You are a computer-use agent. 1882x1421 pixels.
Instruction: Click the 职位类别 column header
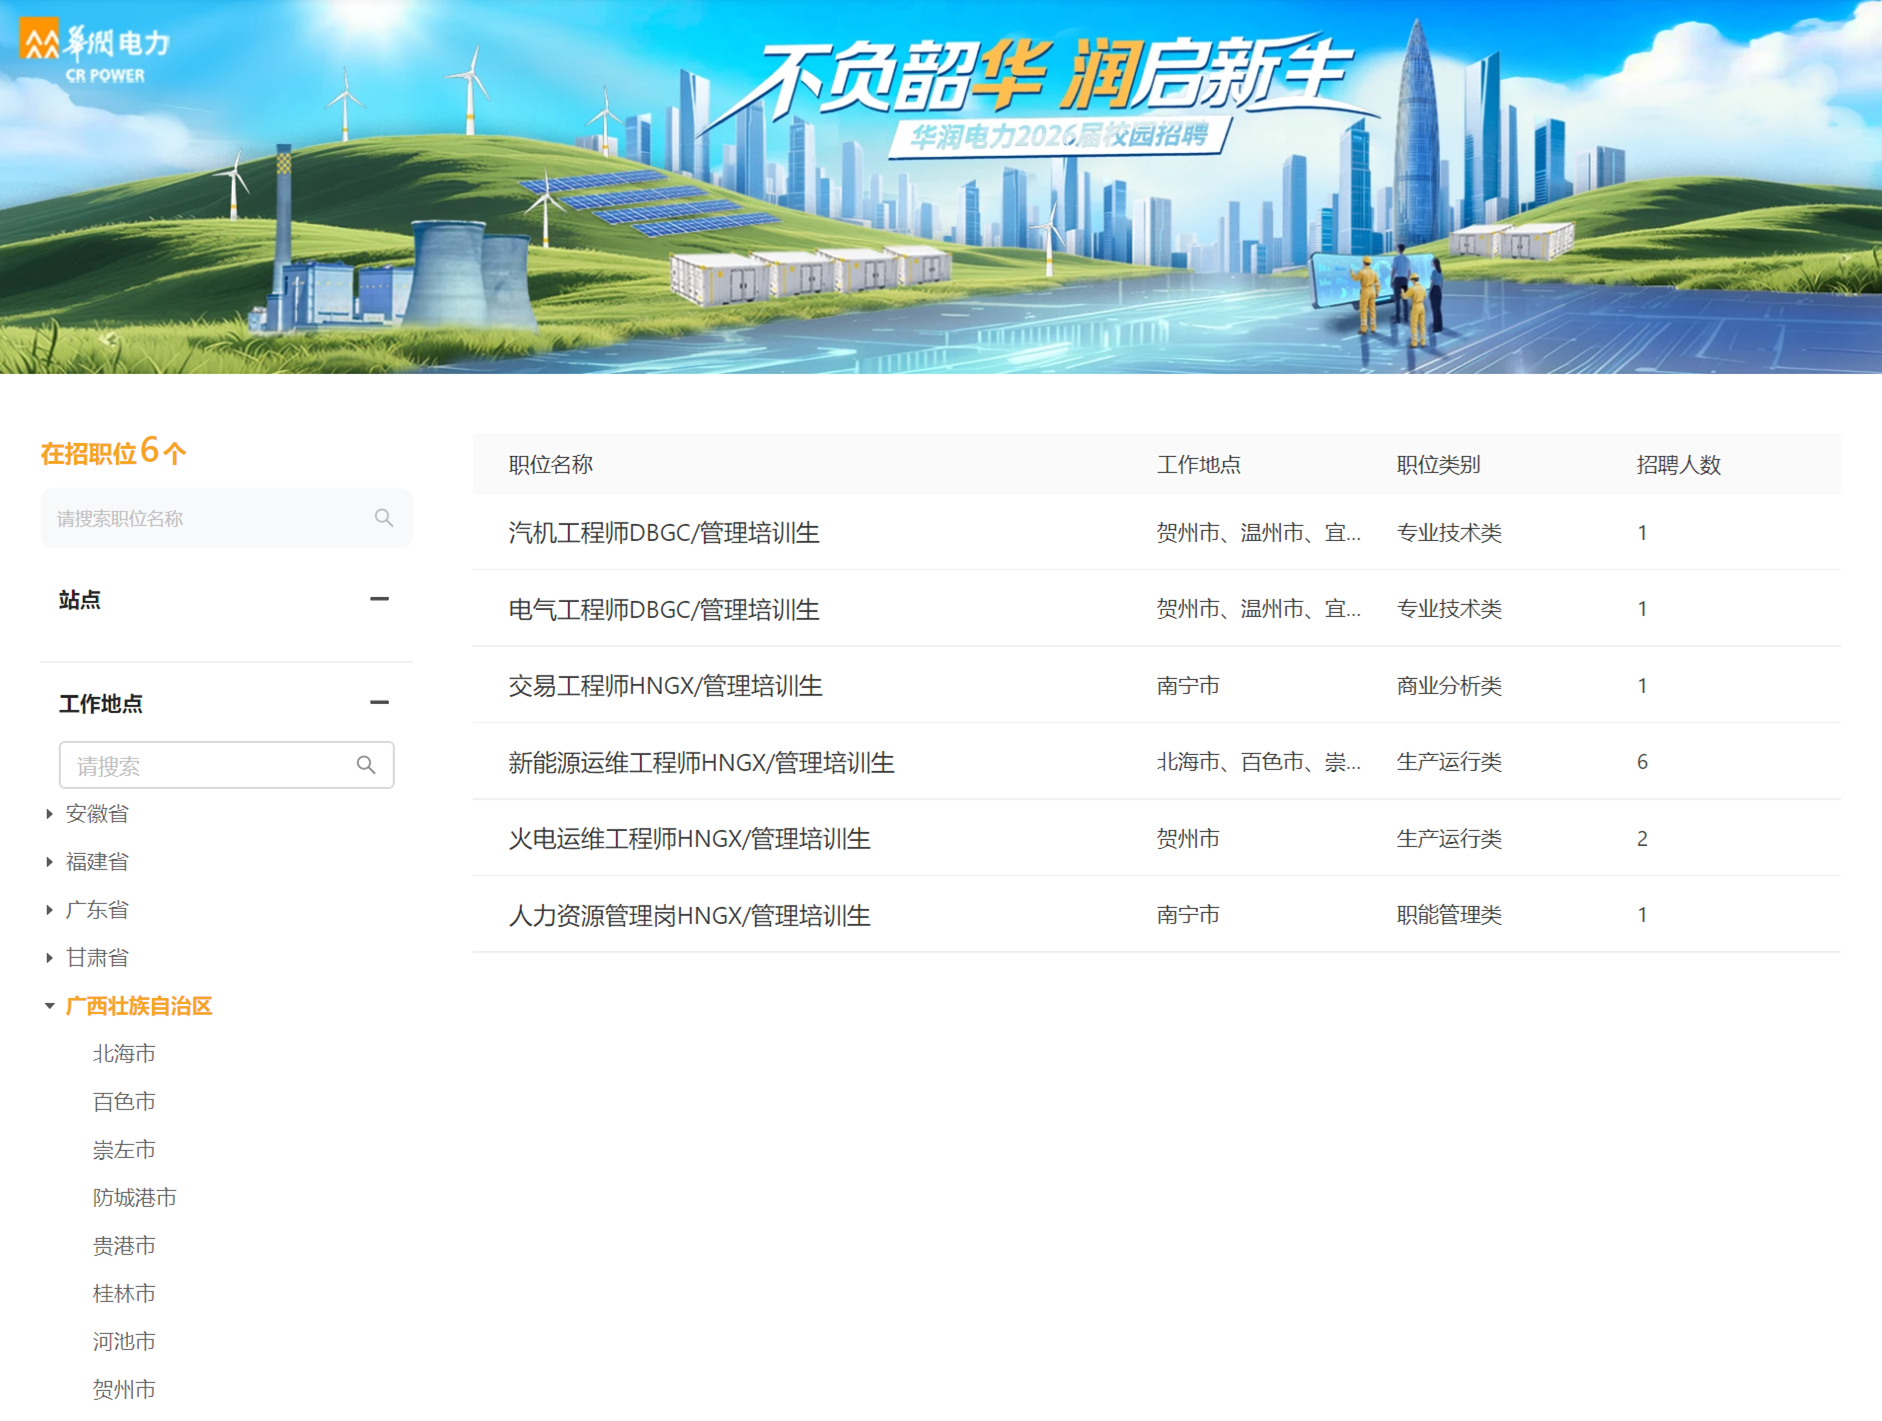[1439, 465]
